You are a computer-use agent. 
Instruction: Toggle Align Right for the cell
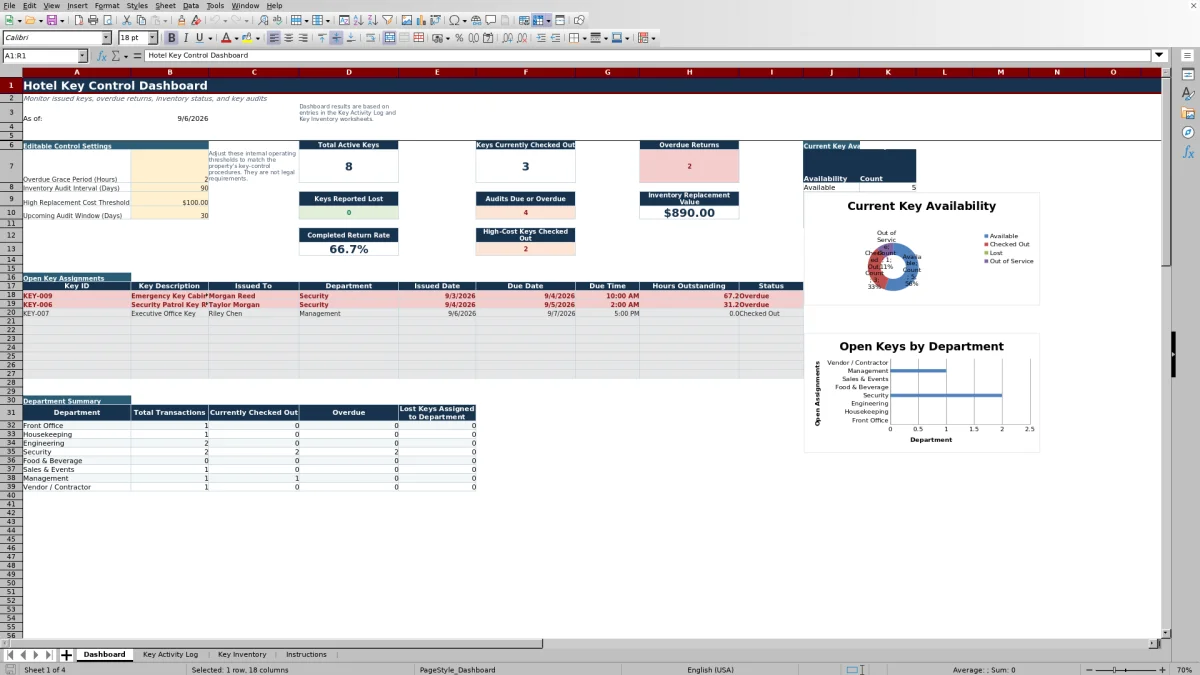[303, 38]
